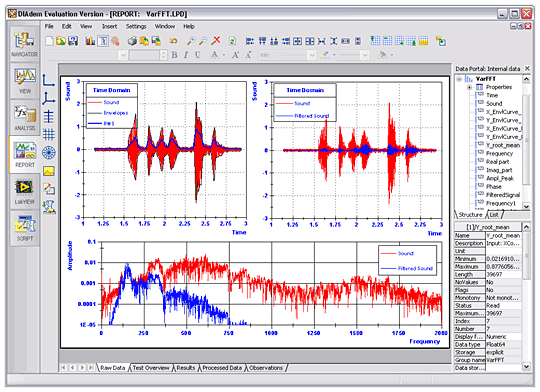
Task: Select Data Portal Structure tab
Action: point(470,215)
